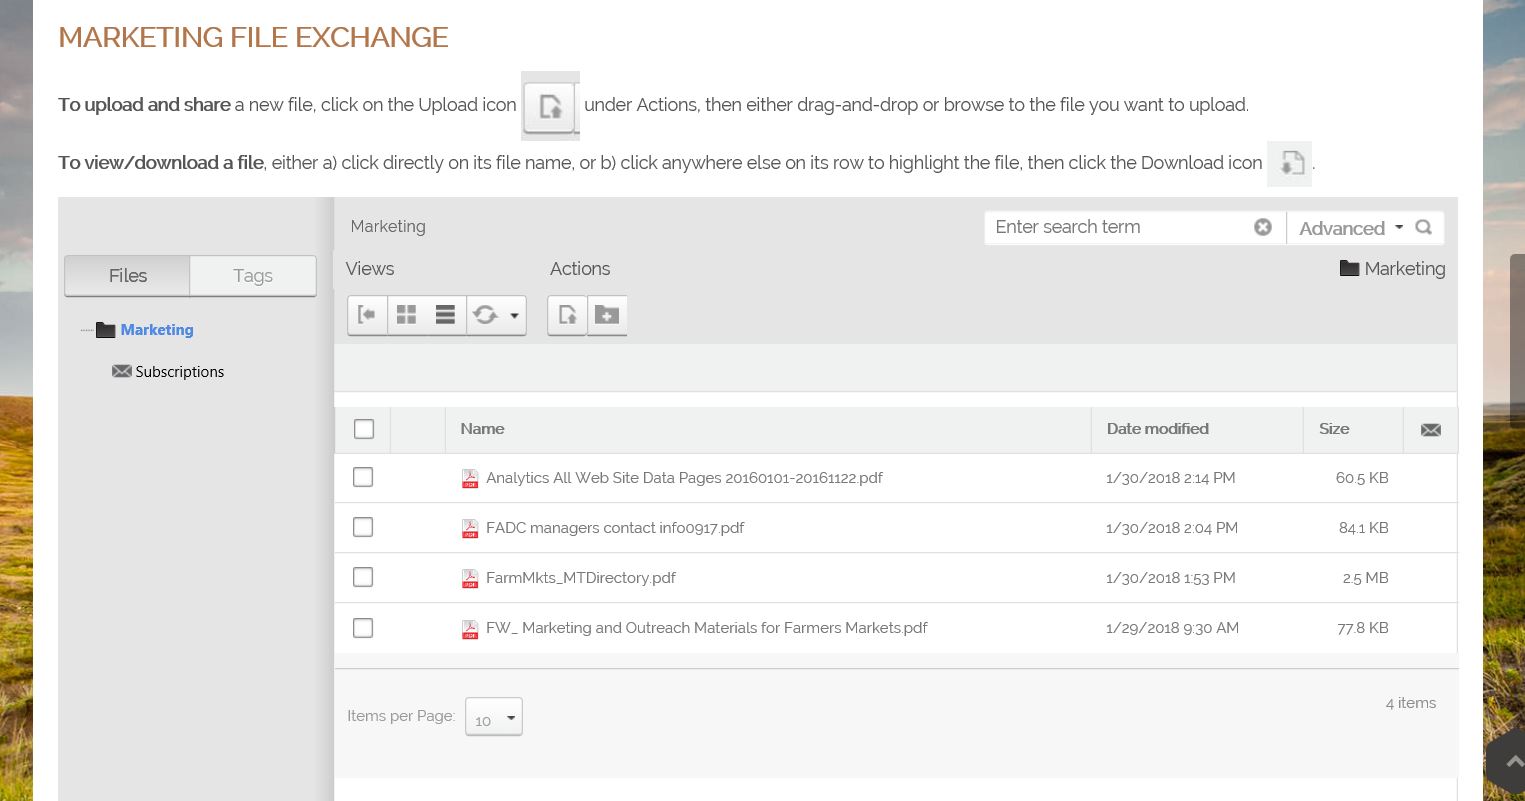Viewport: 1525px width, 801px height.
Task: Collapse the sidebar using the hide-pane icon
Action: coord(367,314)
